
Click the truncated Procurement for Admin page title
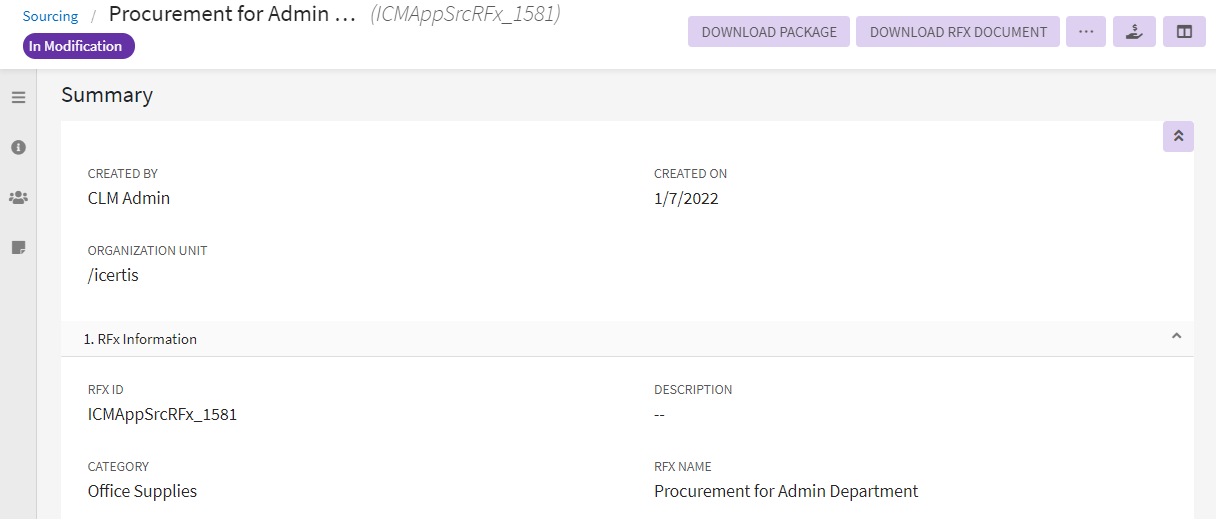[x=232, y=15]
